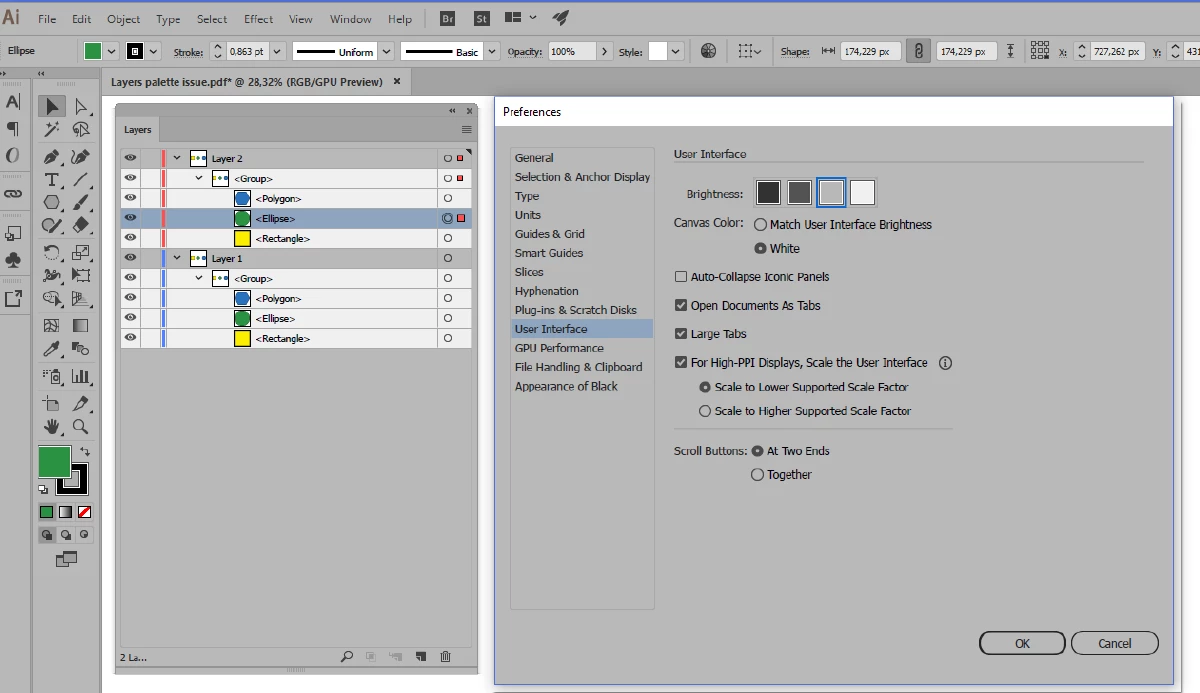Select the Type tool
1200x693 pixels.
point(52,180)
